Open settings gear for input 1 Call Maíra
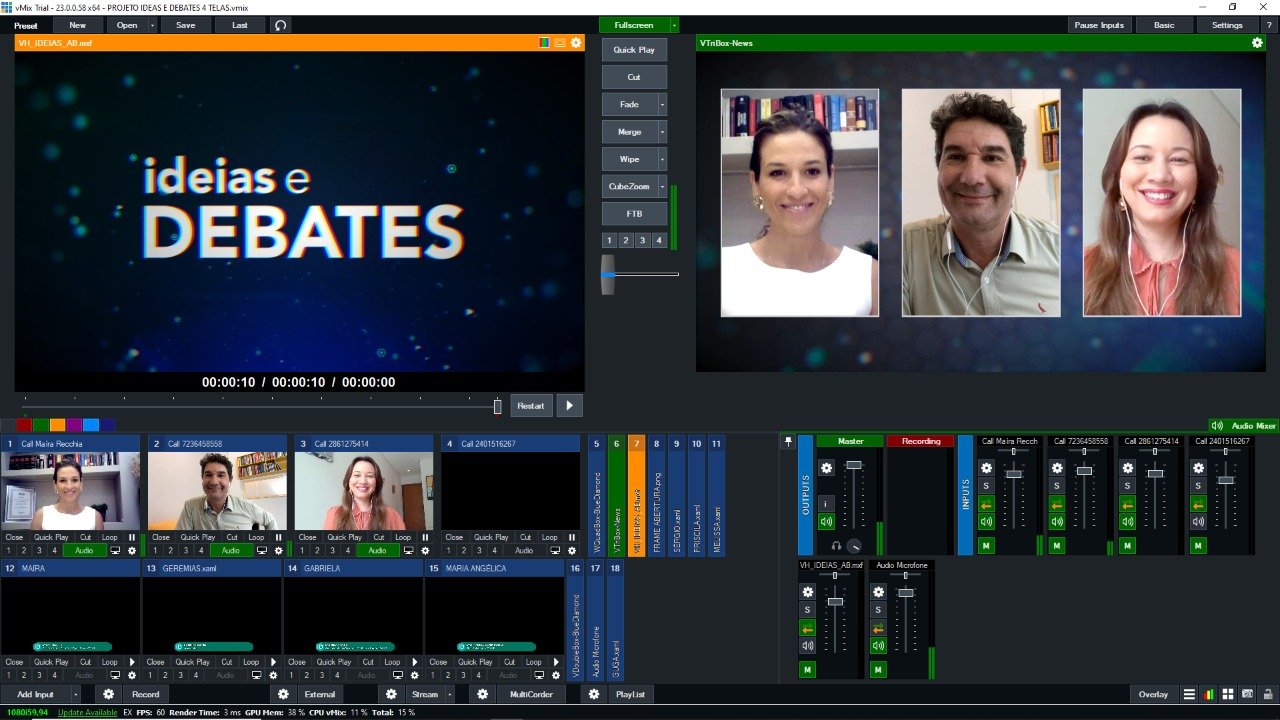The height and width of the screenshot is (720, 1280). (x=133, y=549)
